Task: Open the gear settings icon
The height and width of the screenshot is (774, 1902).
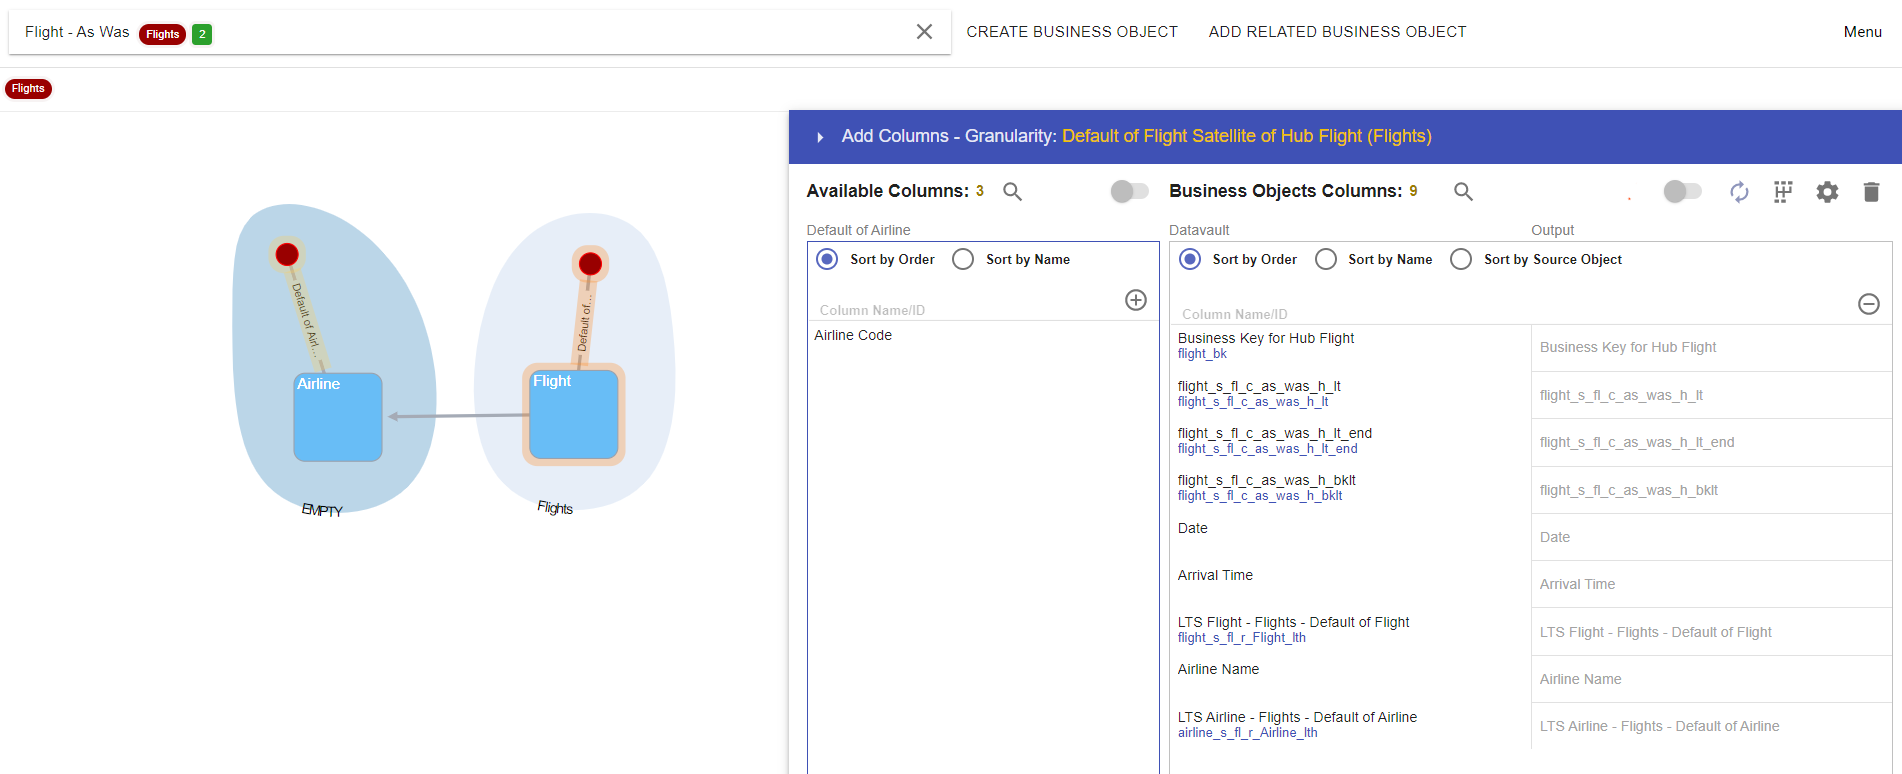Action: [1827, 192]
